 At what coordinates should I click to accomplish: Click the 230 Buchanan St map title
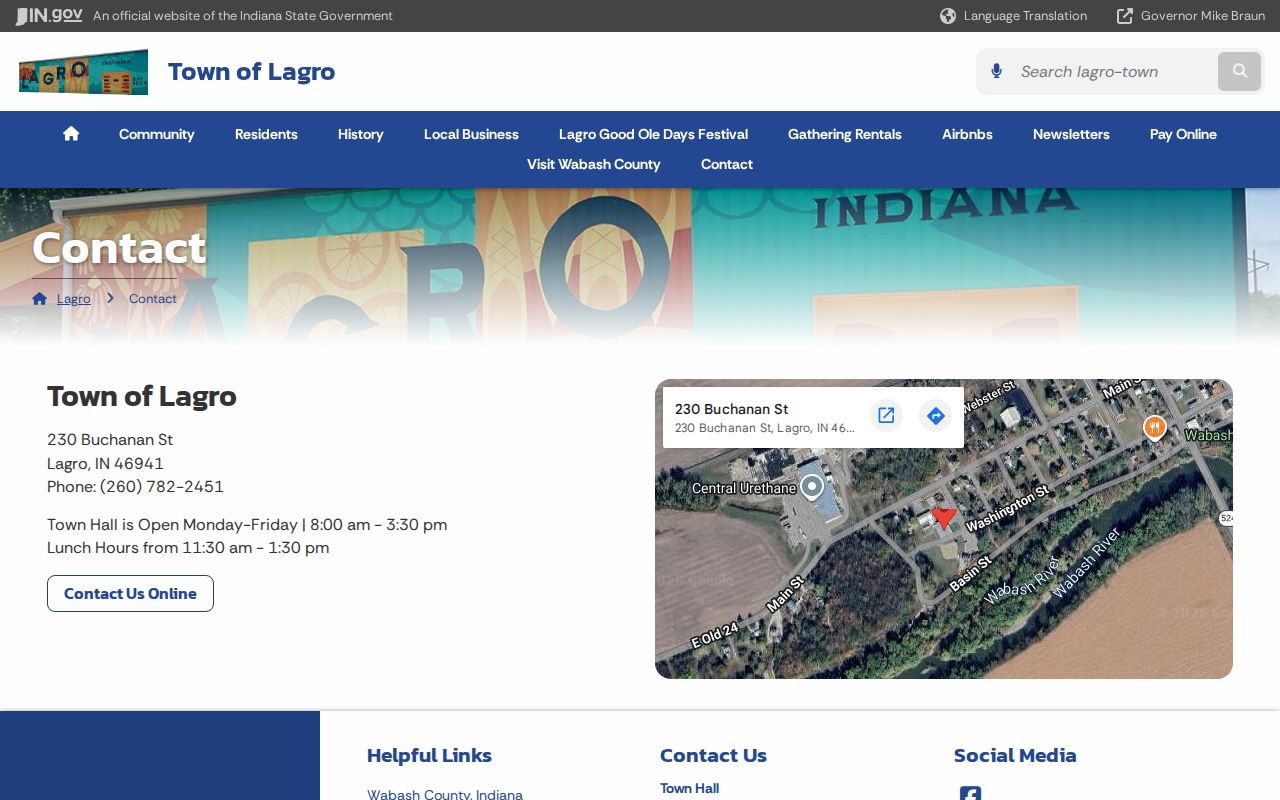click(x=731, y=408)
